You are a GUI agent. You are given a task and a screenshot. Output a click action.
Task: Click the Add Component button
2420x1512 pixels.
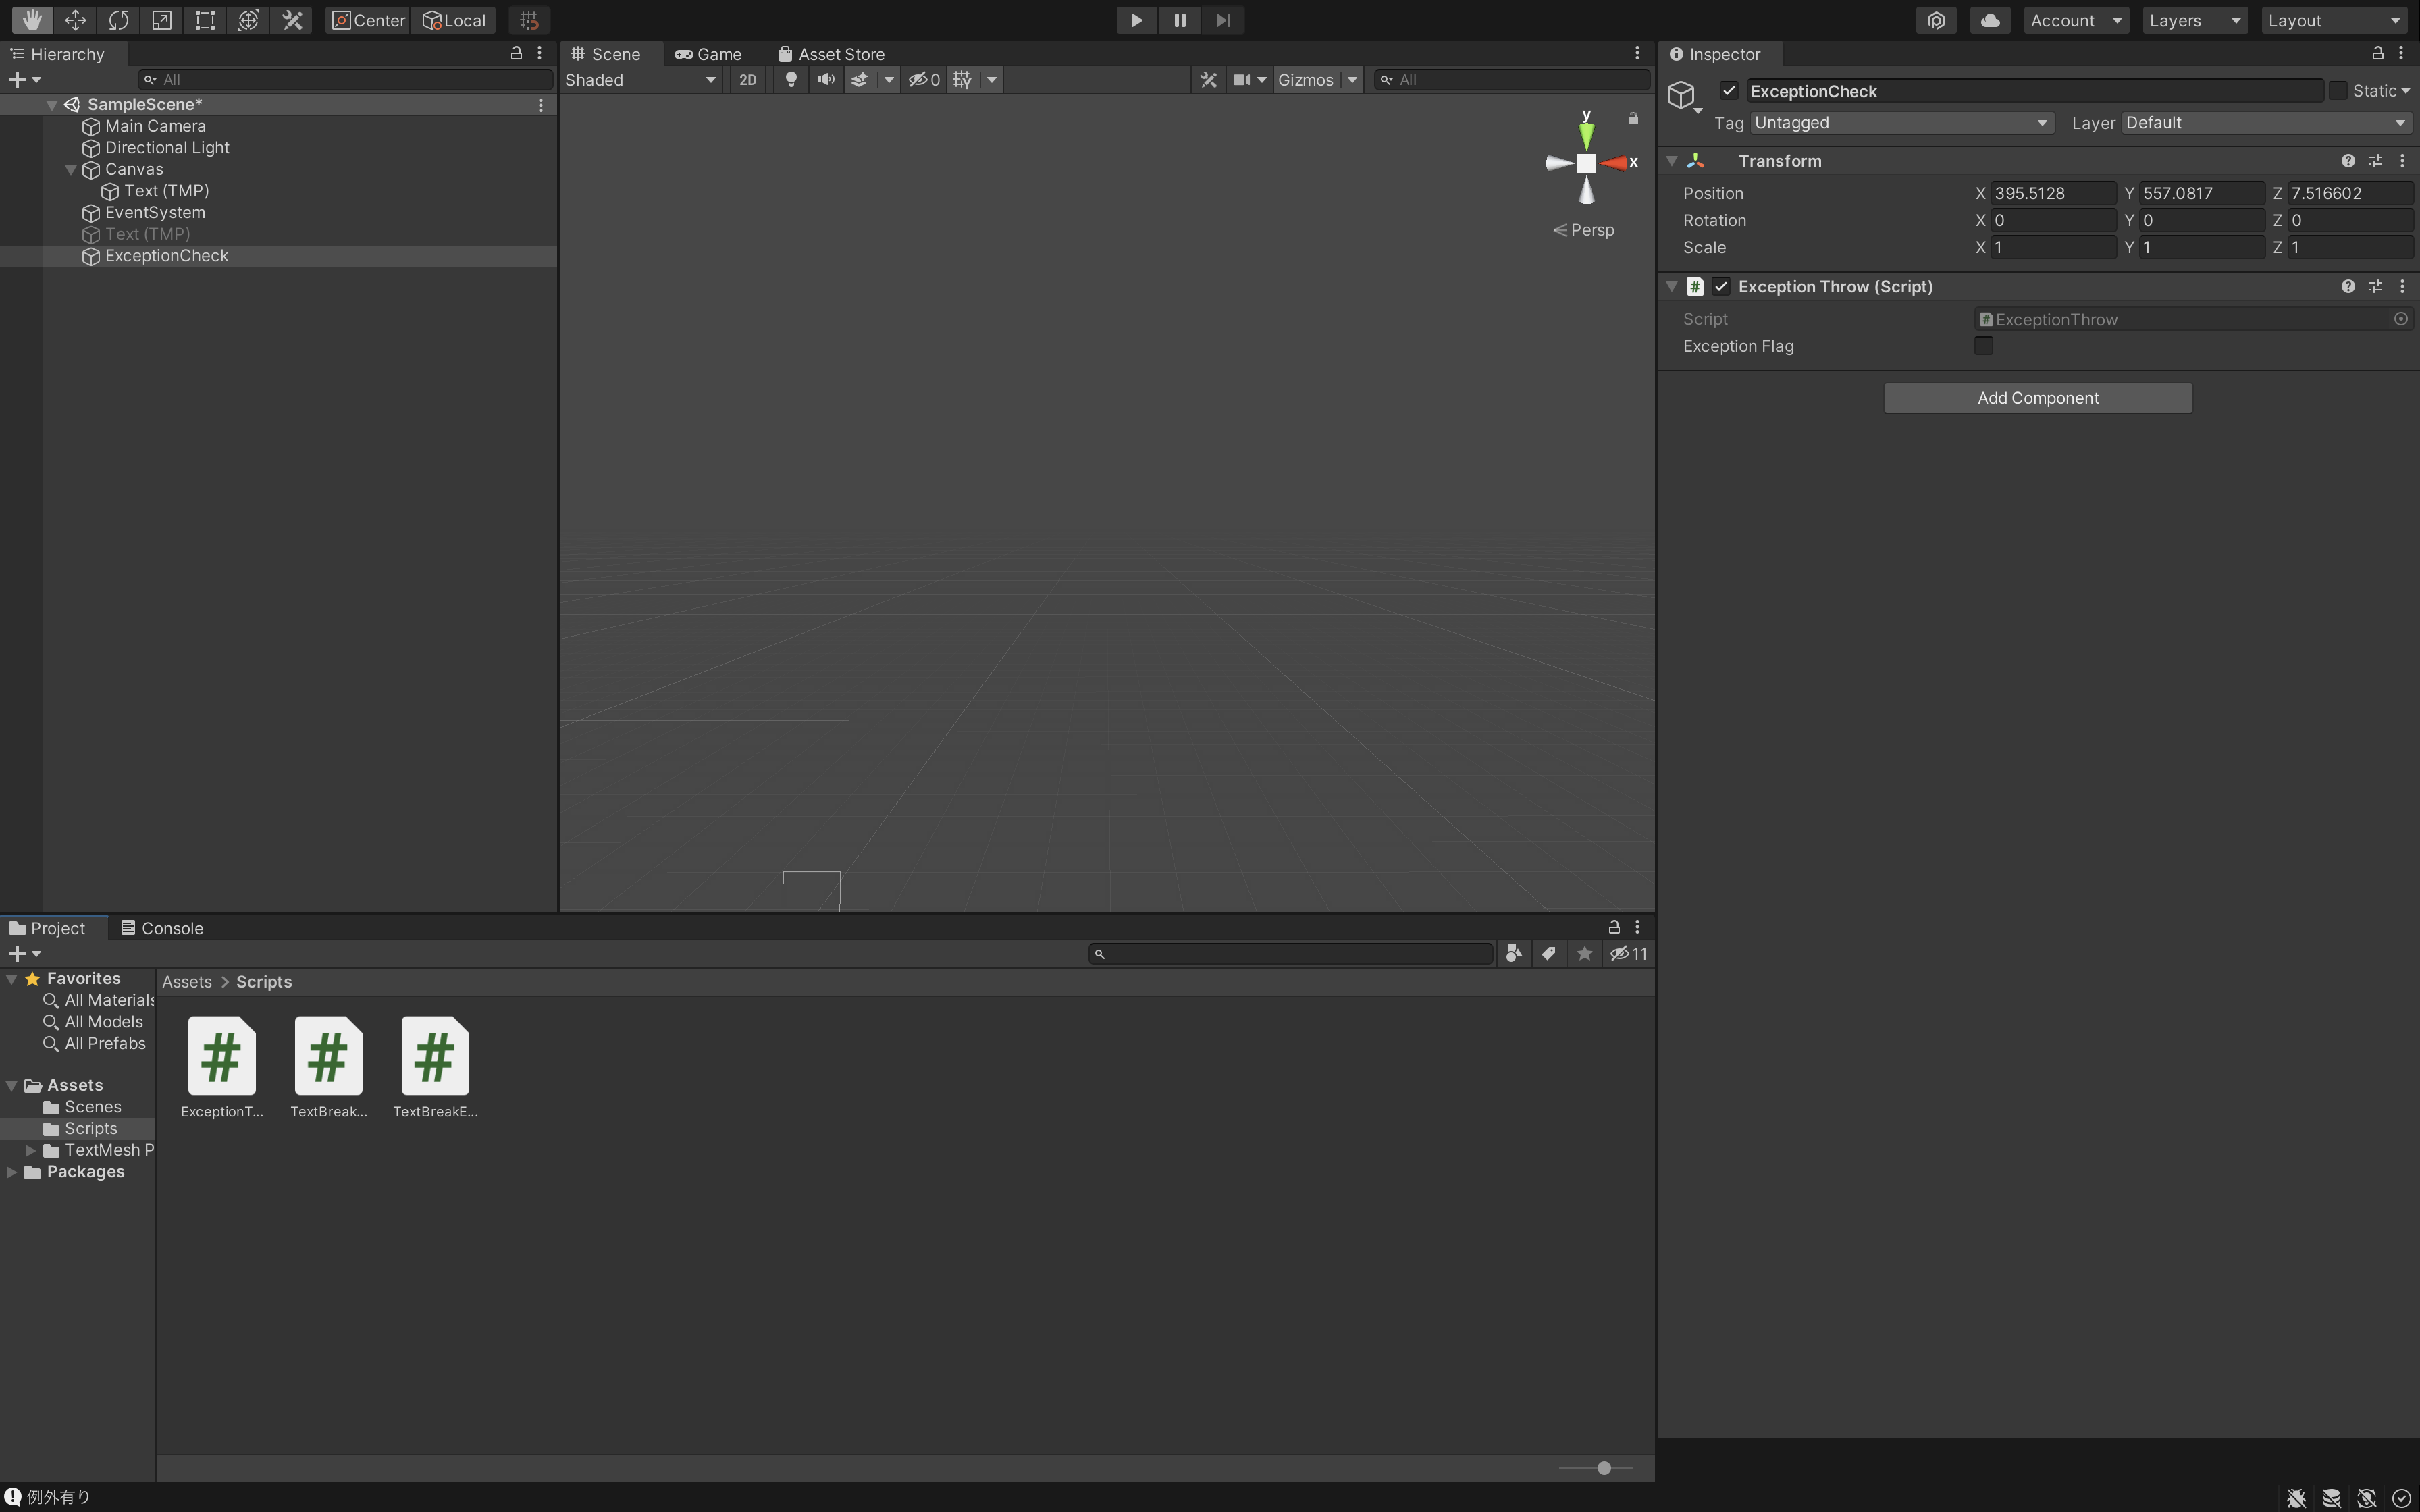(2037, 398)
